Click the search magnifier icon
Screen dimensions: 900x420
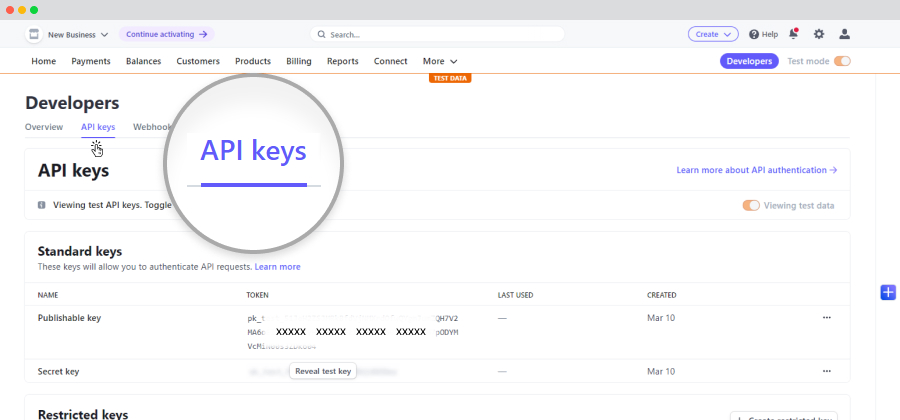[x=321, y=34]
